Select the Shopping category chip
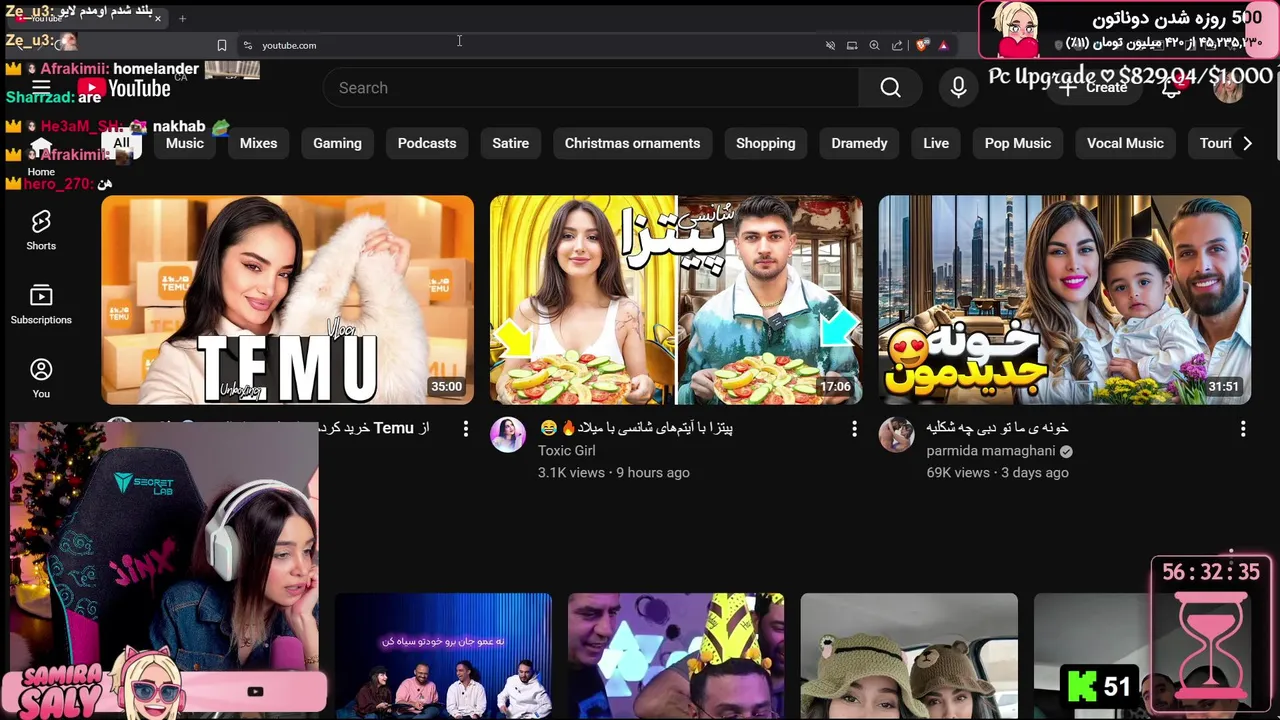This screenshot has width=1280, height=720. 765,143
